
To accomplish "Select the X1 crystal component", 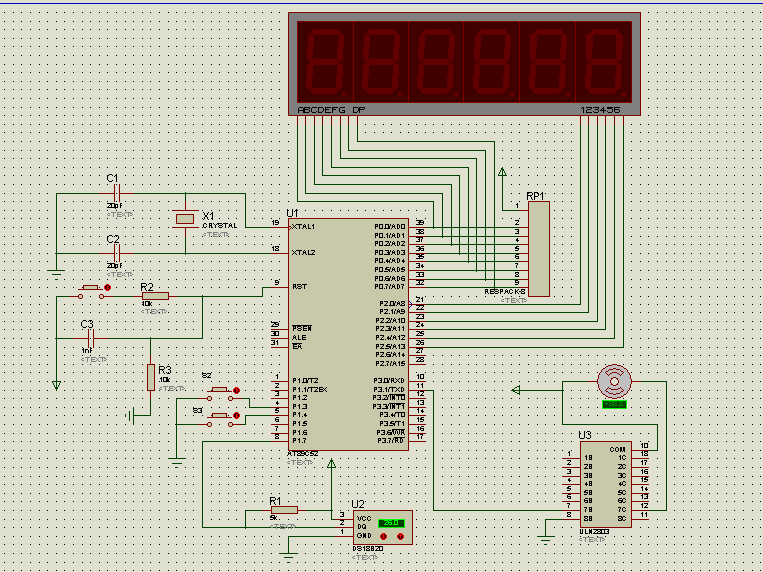I will click(185, 219).
